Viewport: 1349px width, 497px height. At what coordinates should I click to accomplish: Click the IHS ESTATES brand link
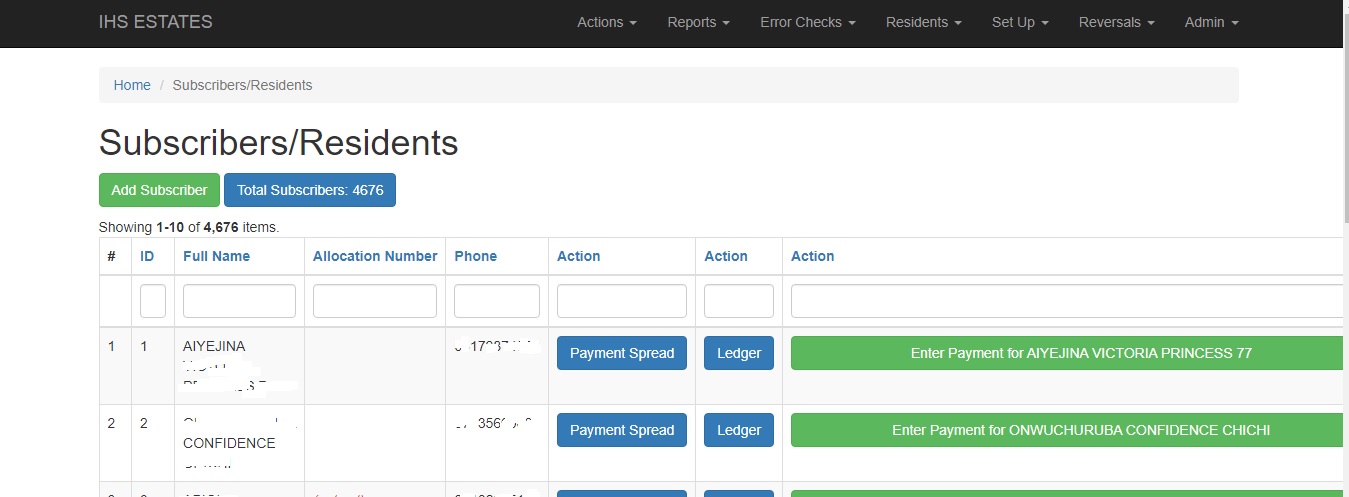[x=156, y=22]
